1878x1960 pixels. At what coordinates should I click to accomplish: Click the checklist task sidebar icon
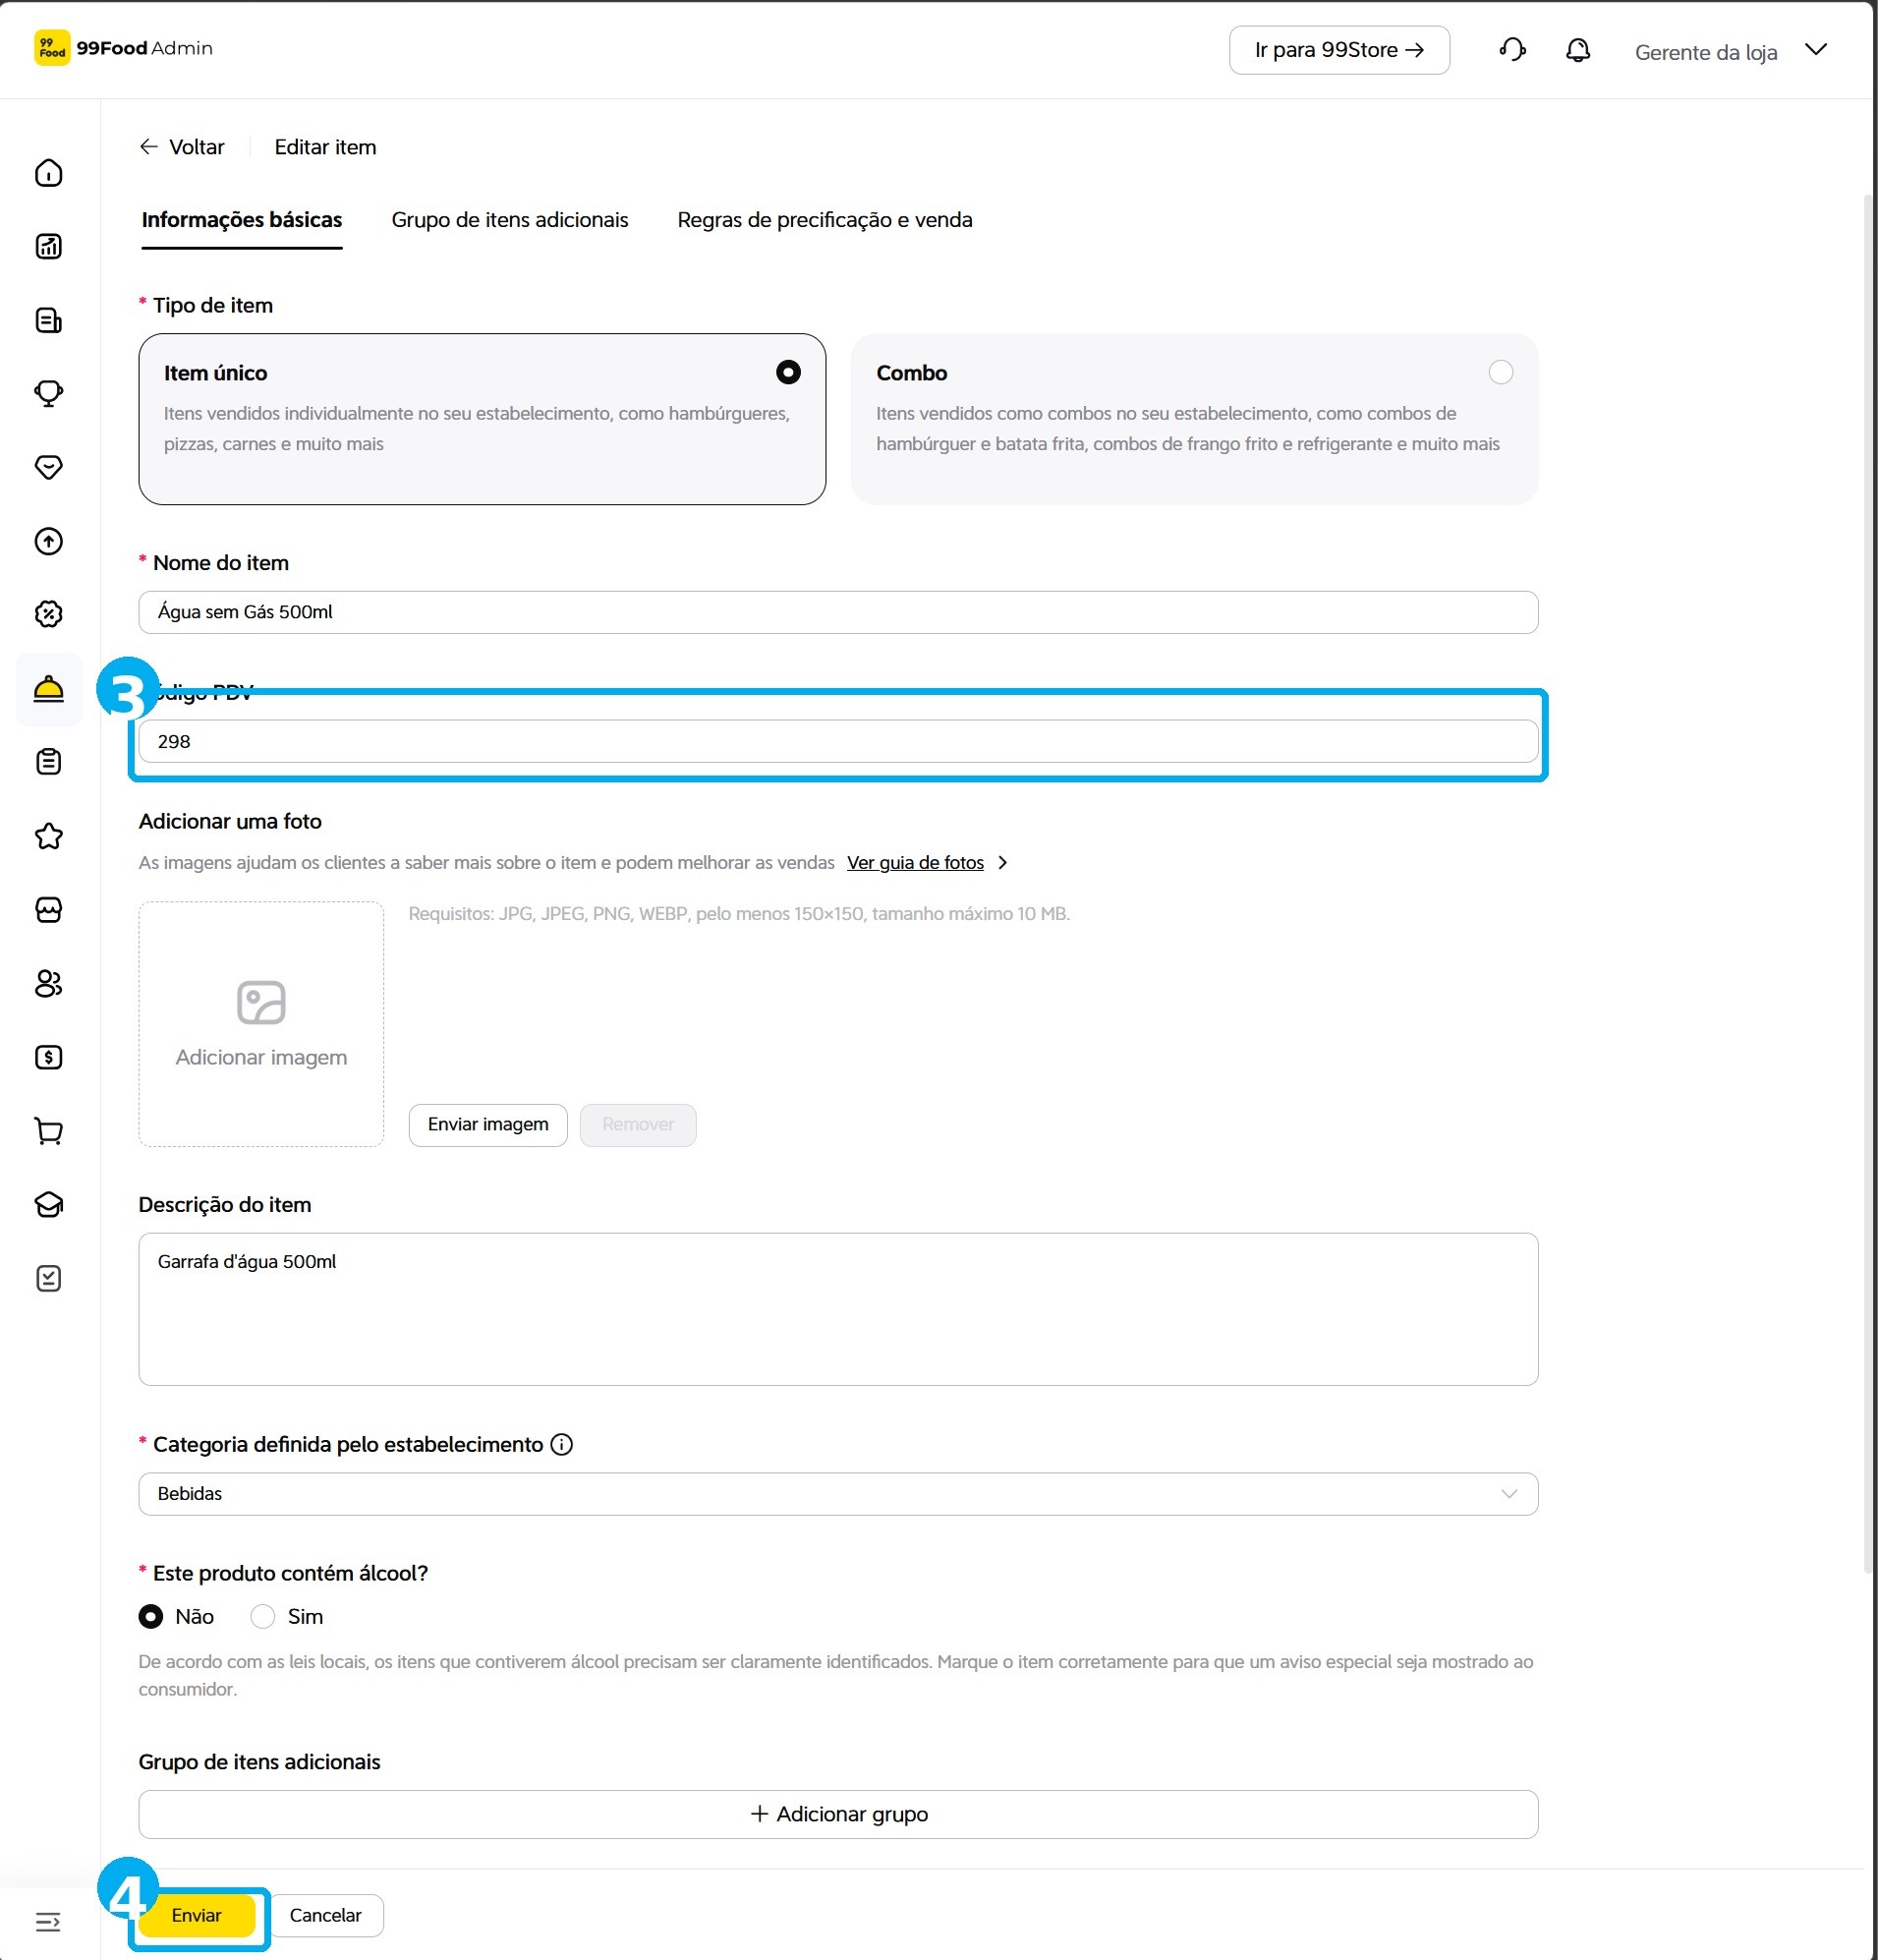pyautogui.click(x=48, y=1278)
